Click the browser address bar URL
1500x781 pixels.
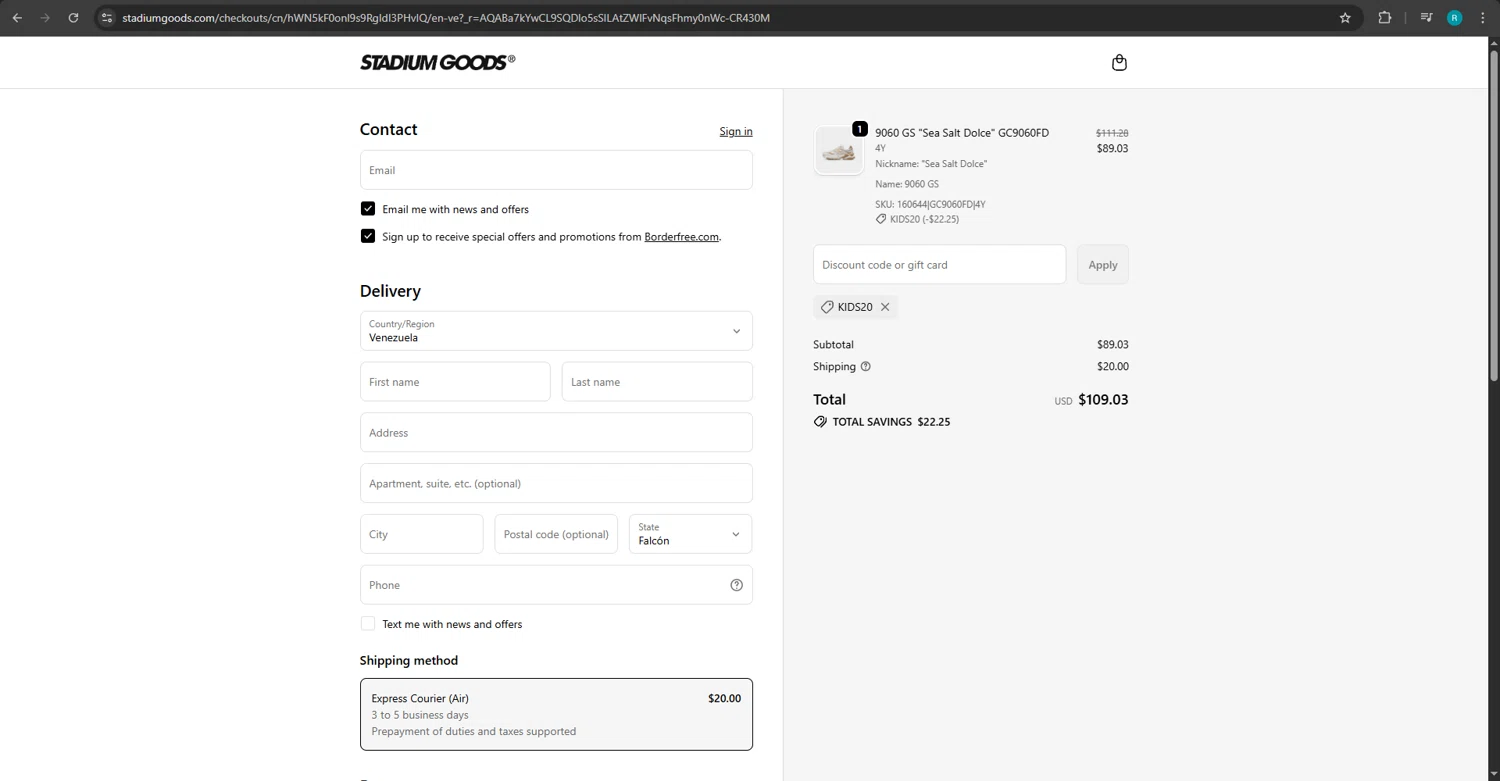pyautogui.click(x=446, y=18)
